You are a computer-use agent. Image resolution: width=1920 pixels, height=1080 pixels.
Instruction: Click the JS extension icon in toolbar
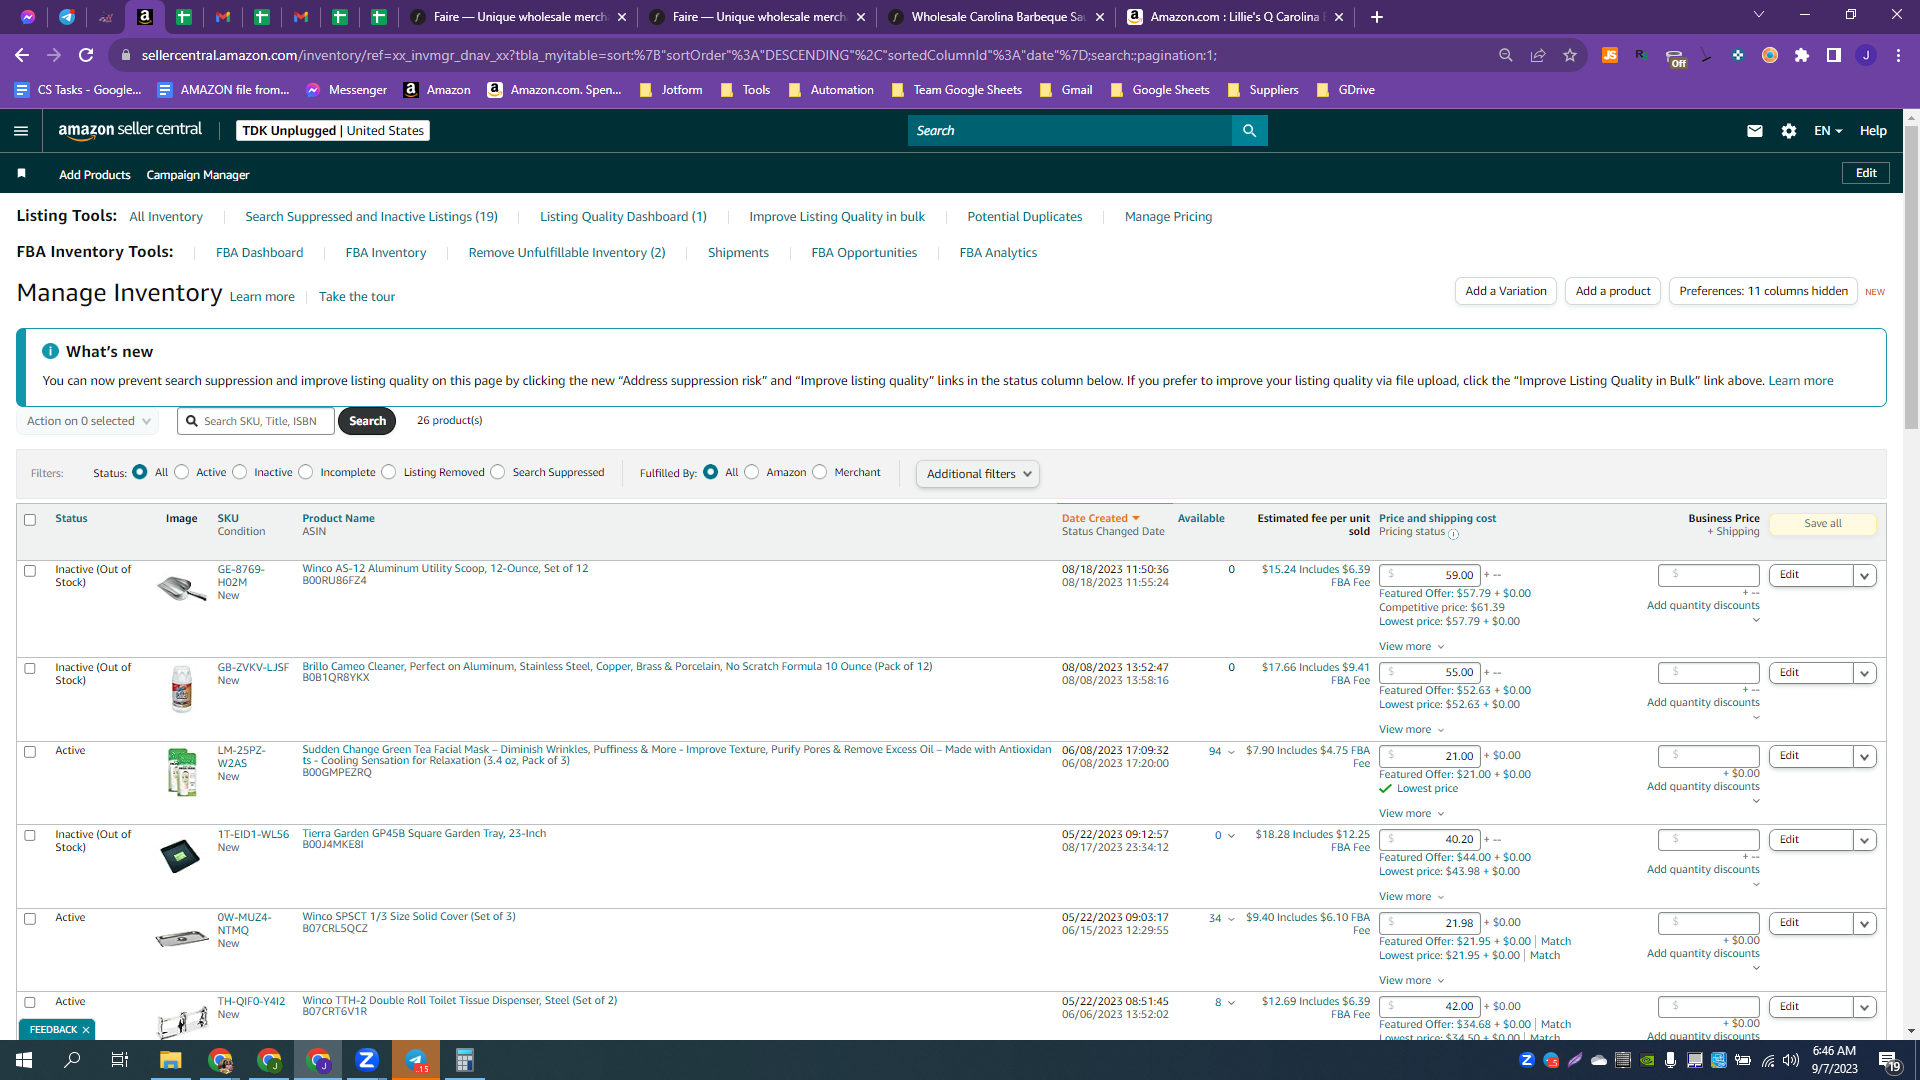coord(1610,55)
